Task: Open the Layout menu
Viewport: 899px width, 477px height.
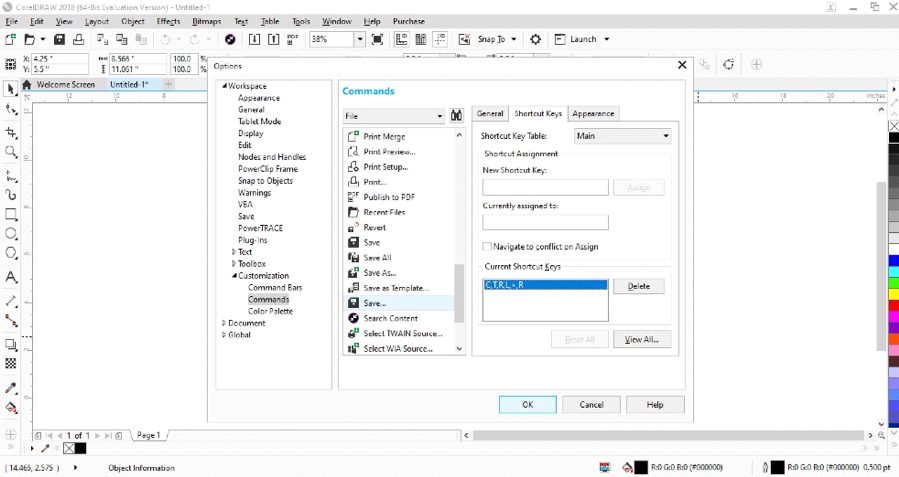Action: point(96,21)
